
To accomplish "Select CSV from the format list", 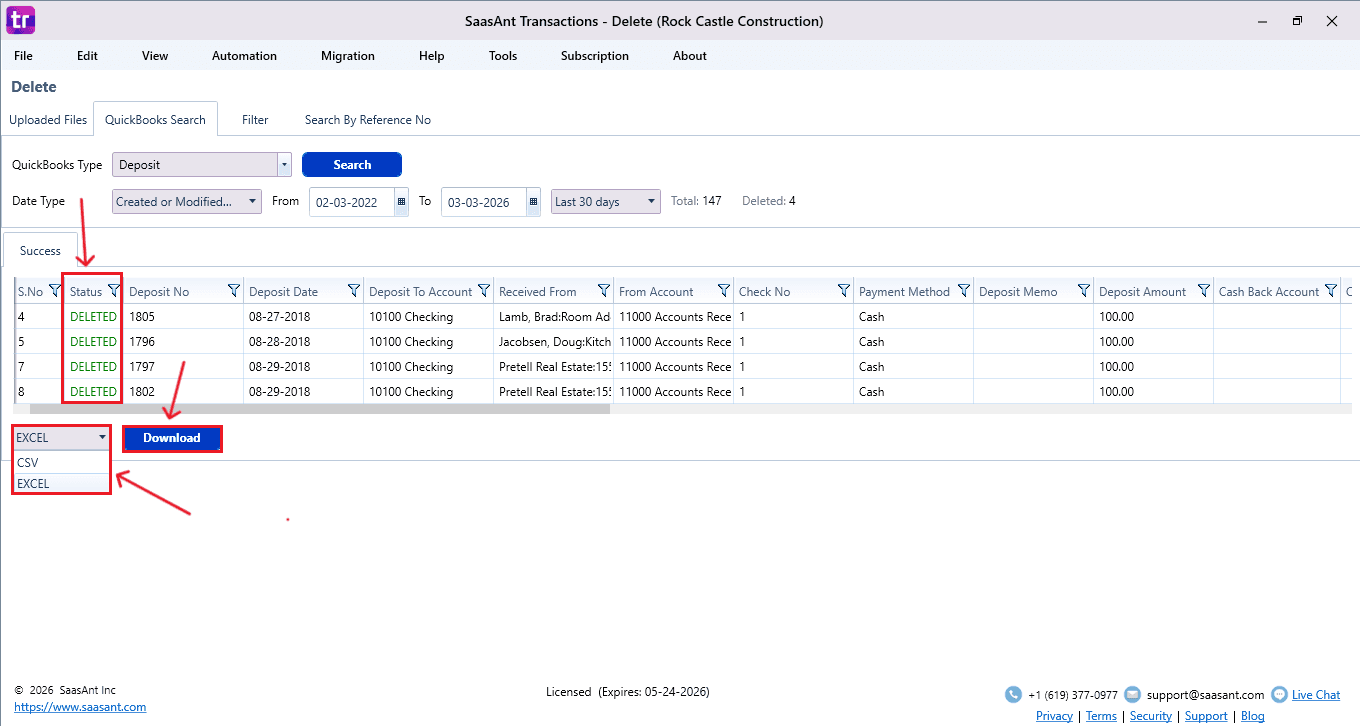I will 28,463.
